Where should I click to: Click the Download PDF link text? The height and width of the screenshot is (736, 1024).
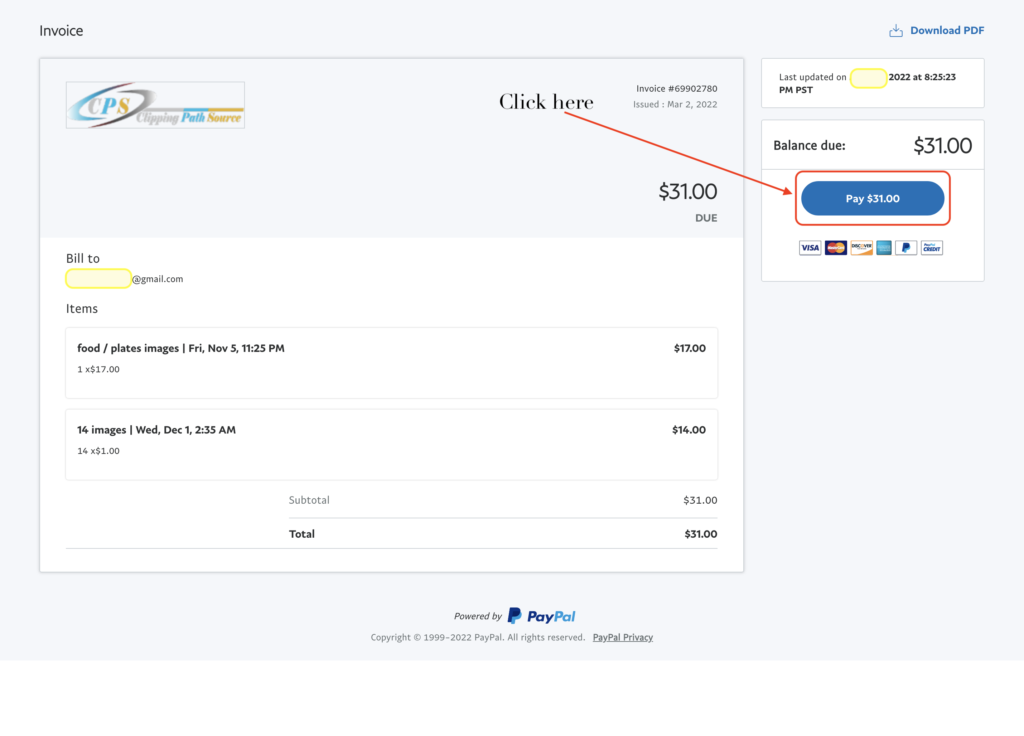tap(947, 31)
